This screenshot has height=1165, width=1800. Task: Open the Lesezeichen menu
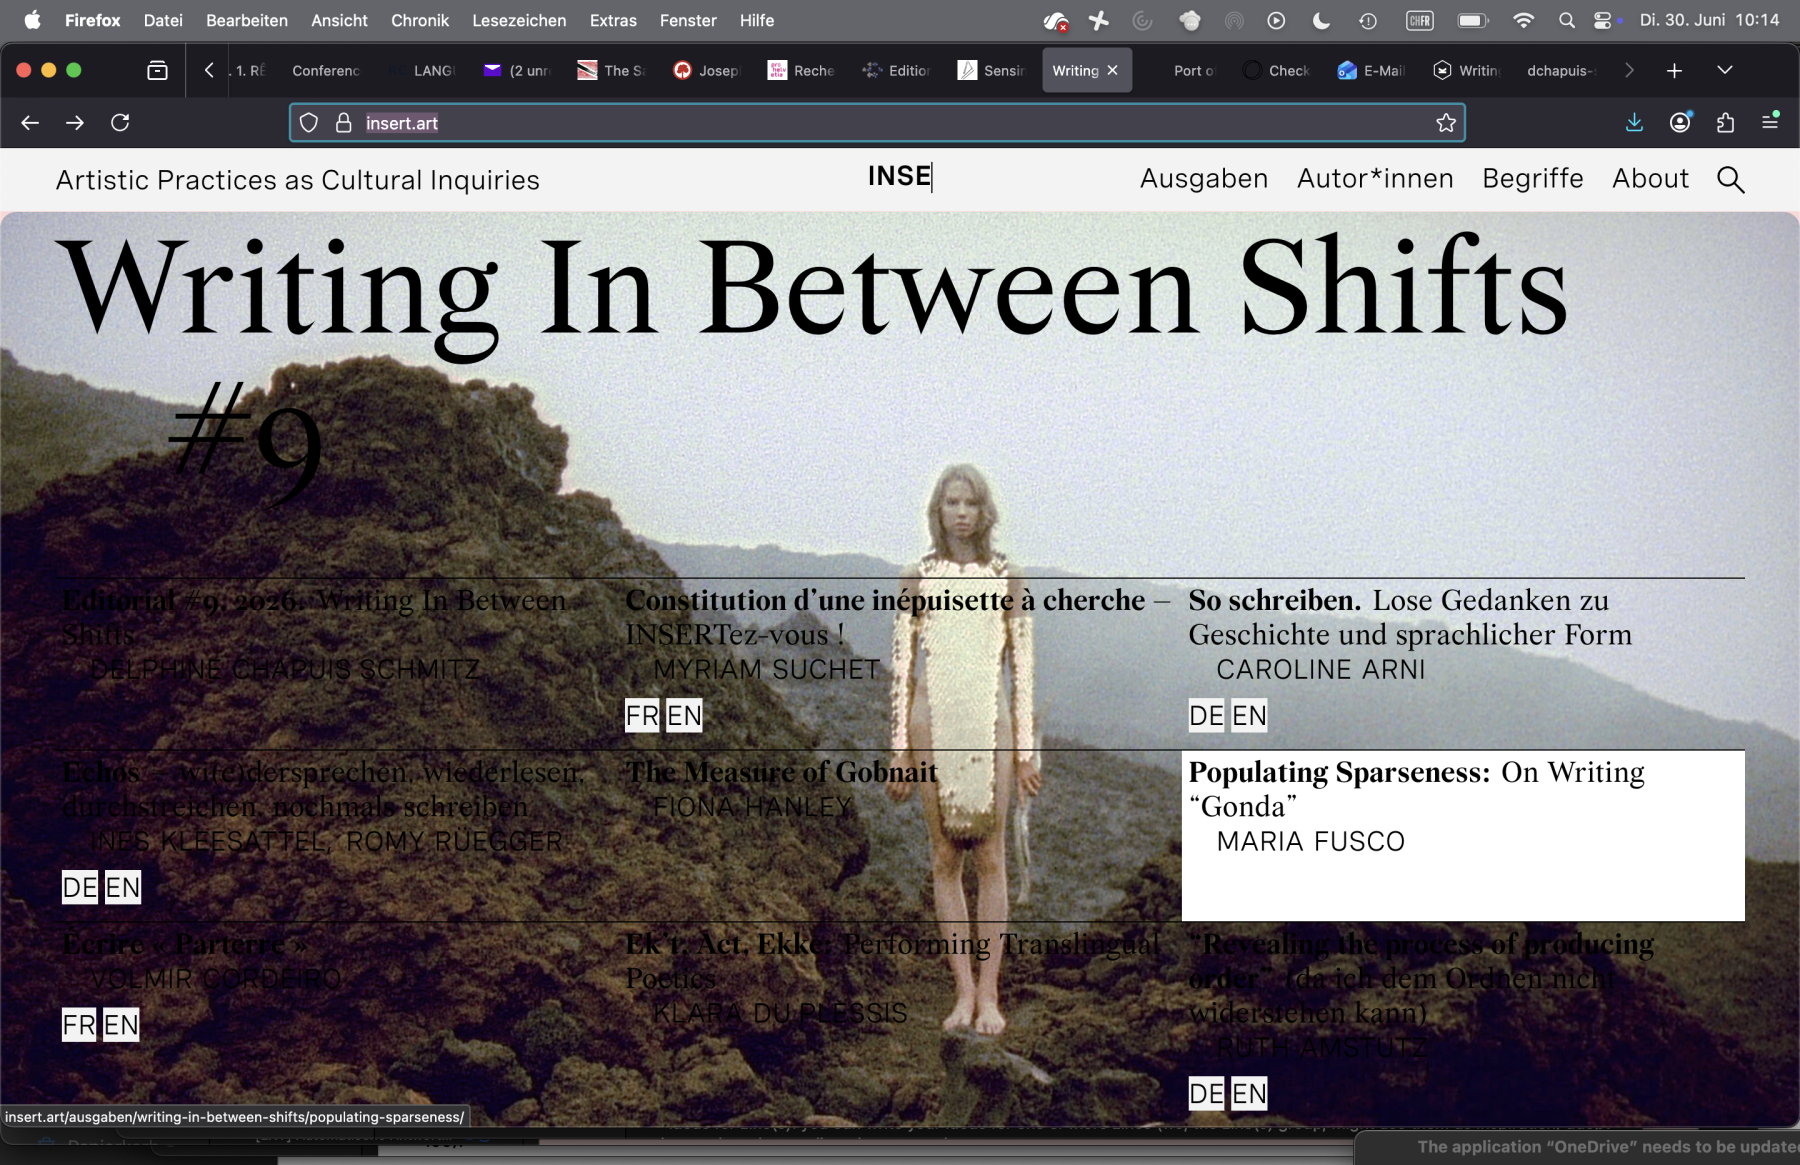point(519,20)
